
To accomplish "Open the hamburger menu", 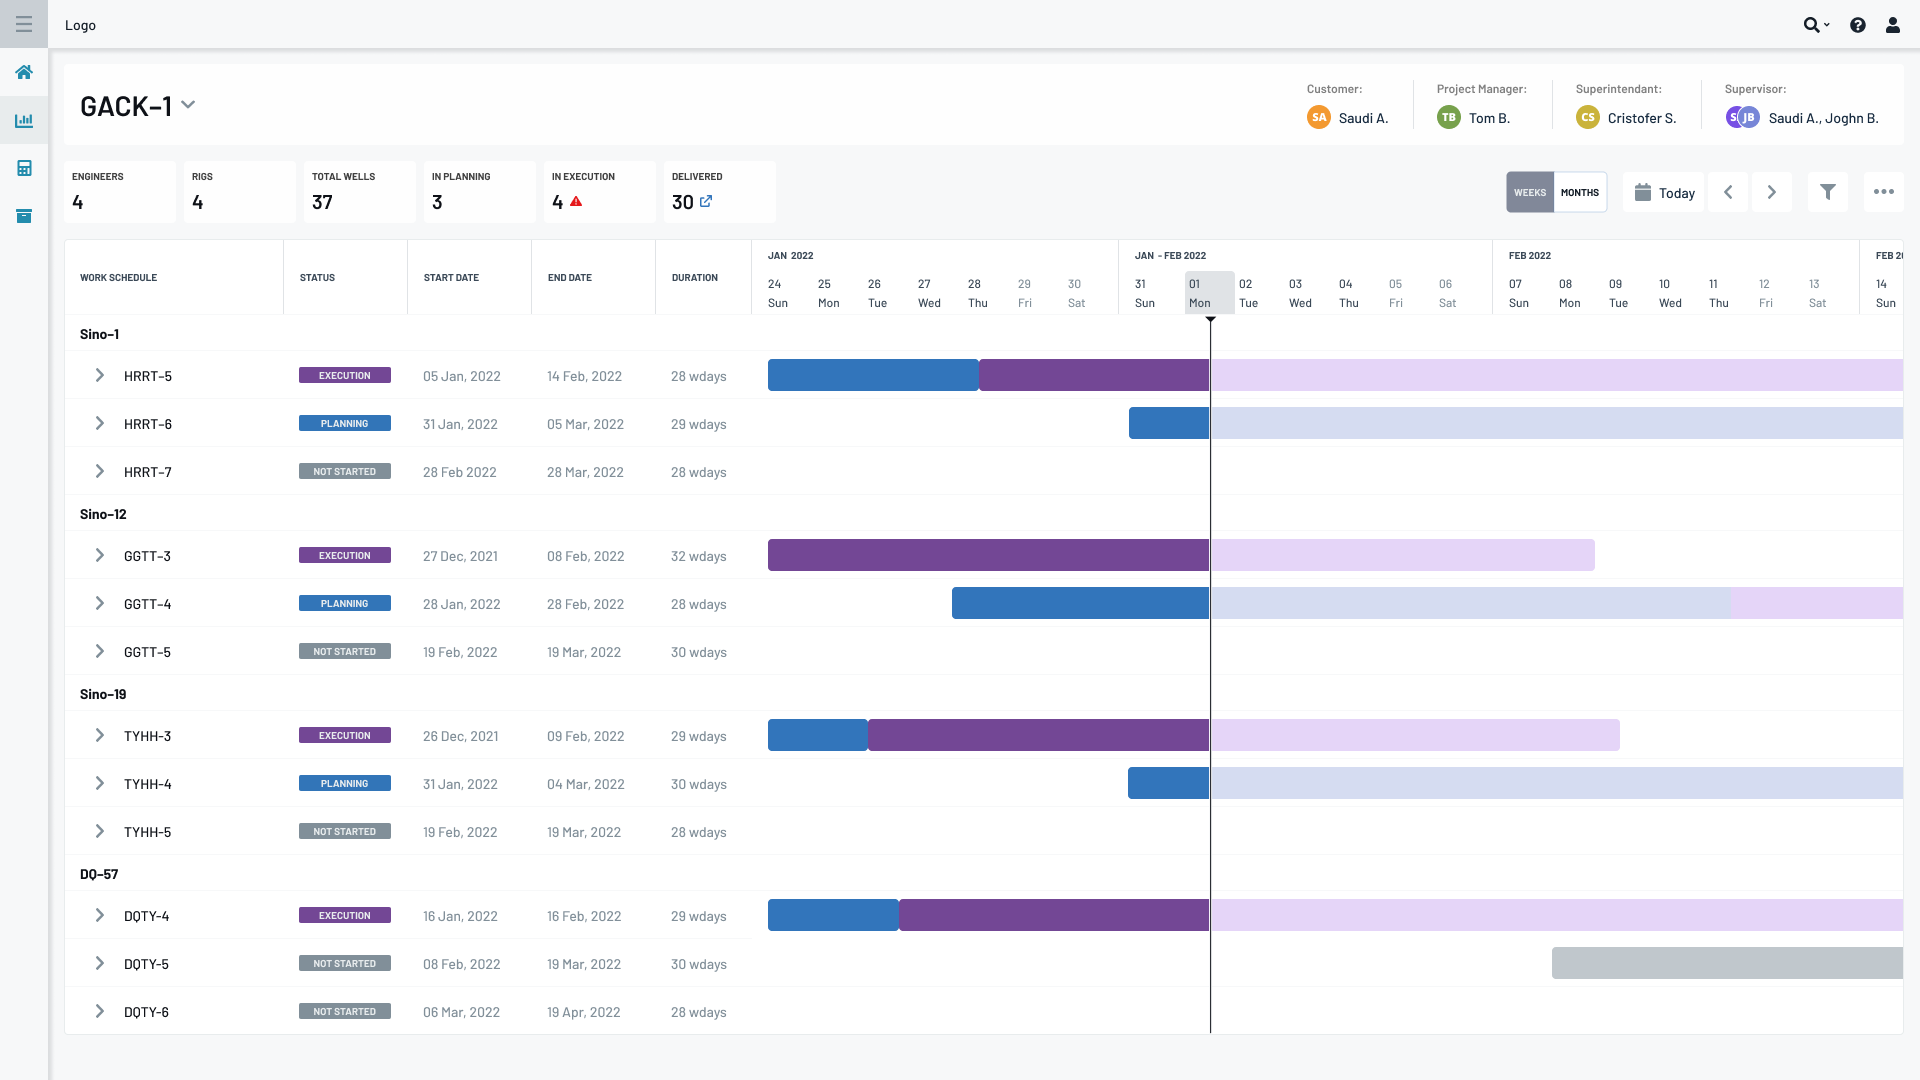I will pyautogui.click(x=24, y=24).
